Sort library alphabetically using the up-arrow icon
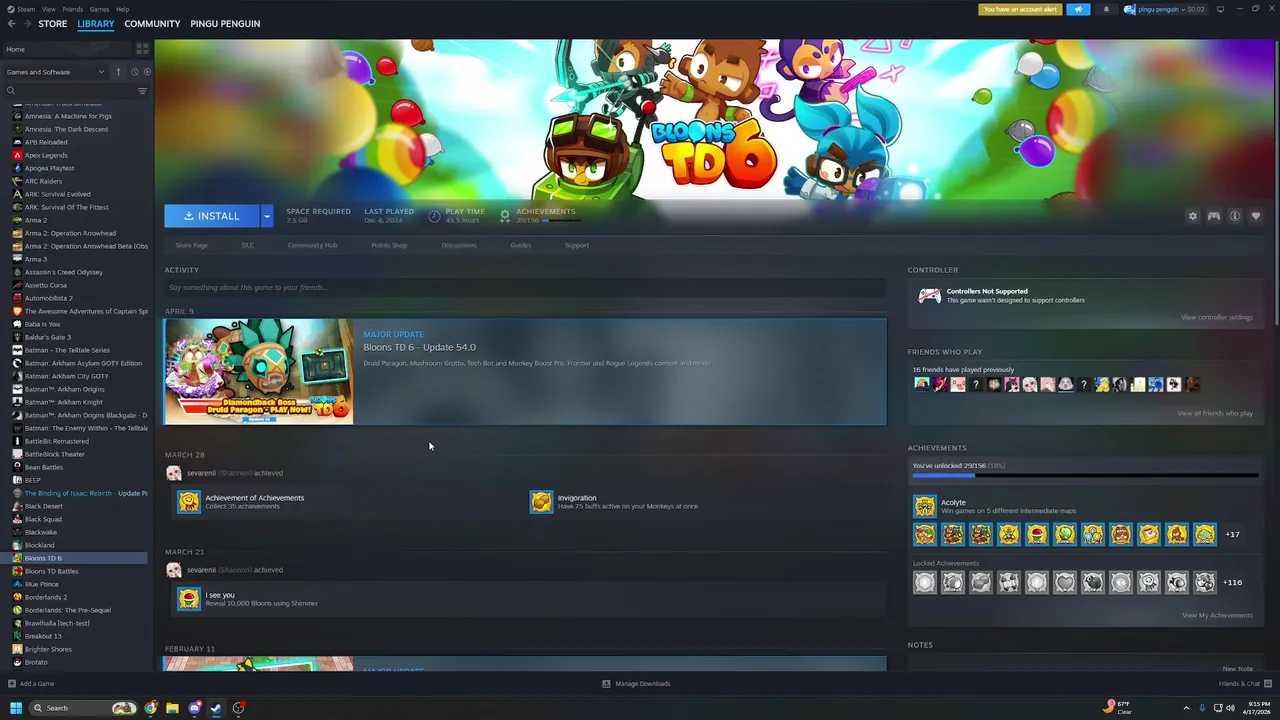Image resolution: width=1280 pixels, height=720 pixels. click(x=118, y=72)
